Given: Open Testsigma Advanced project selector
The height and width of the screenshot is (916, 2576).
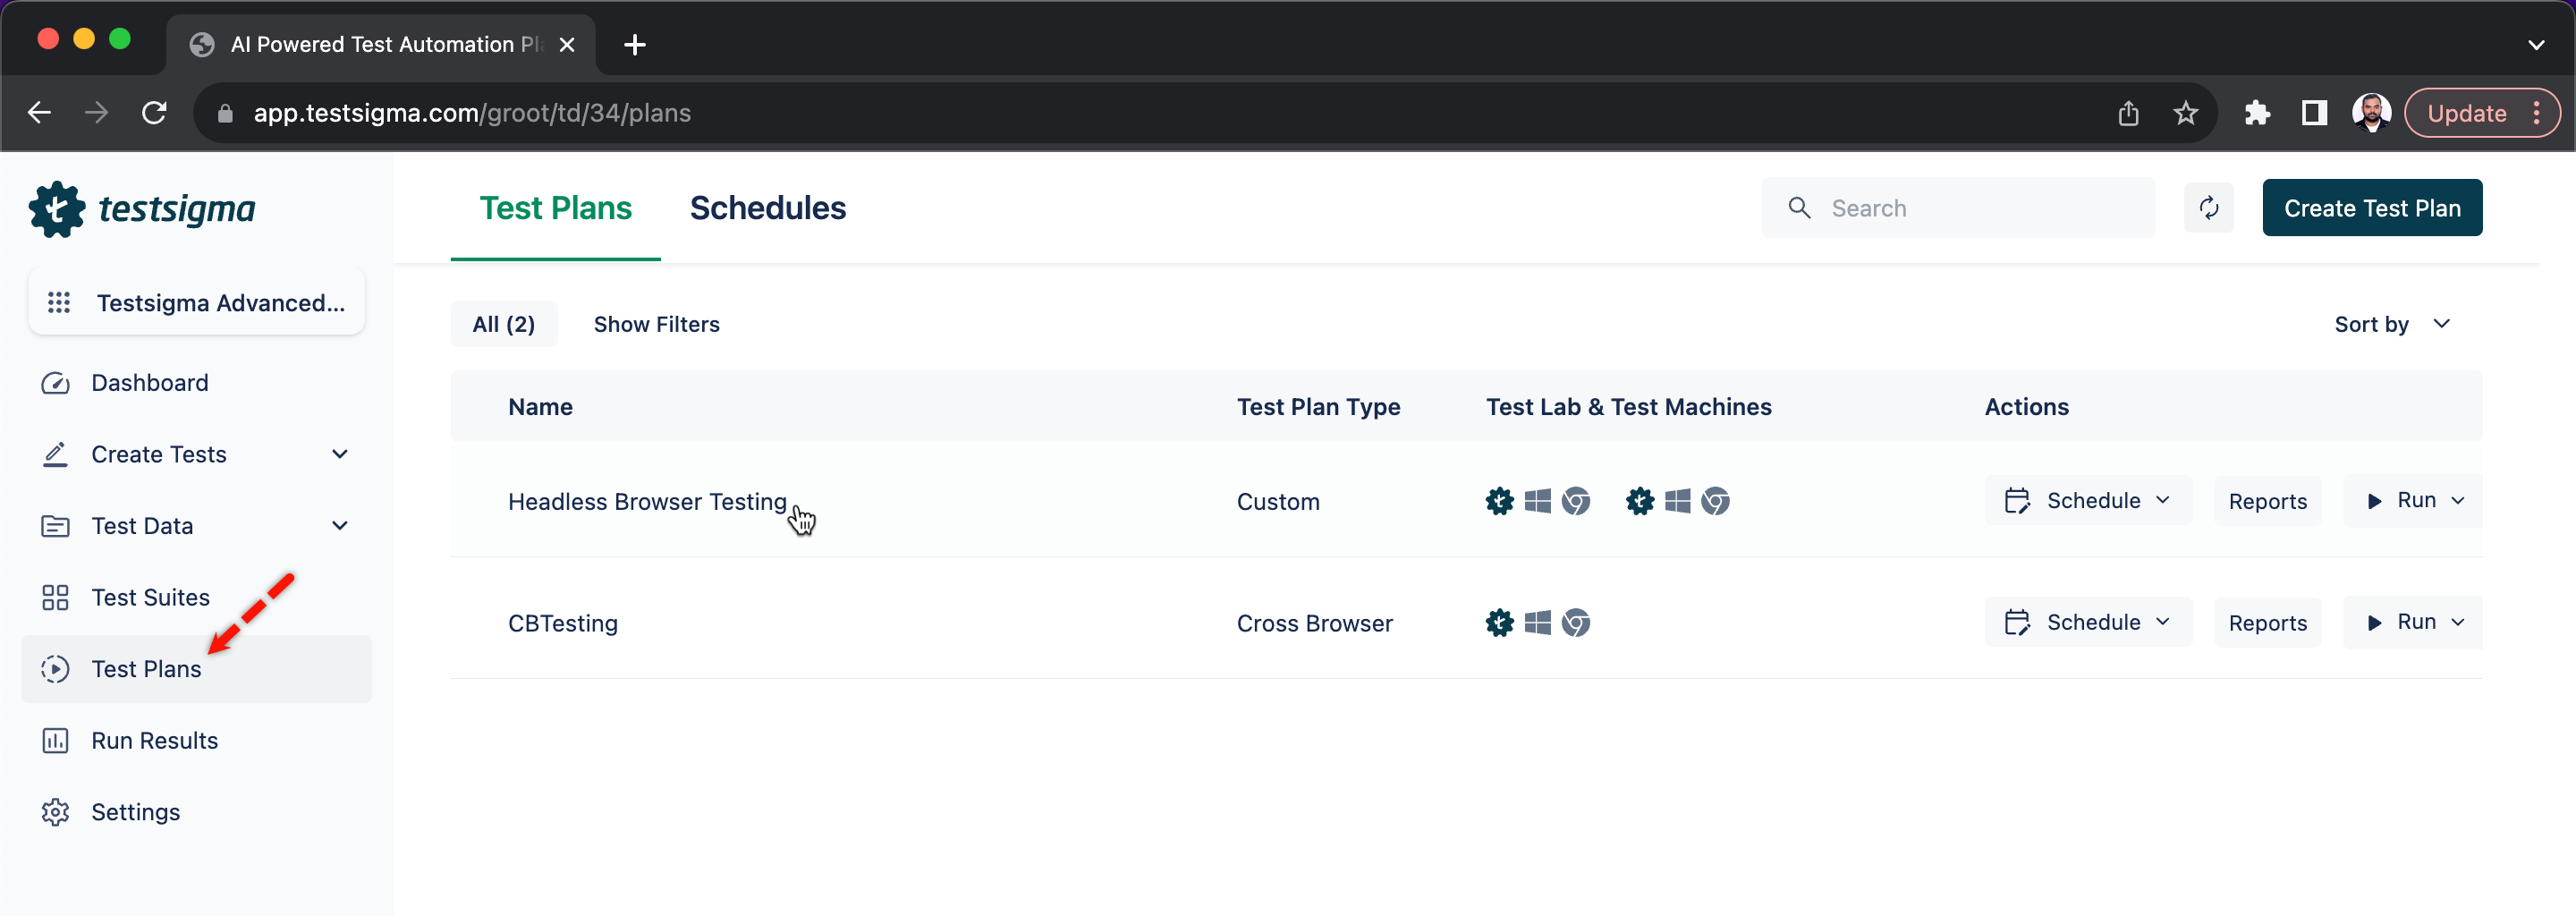Looking at the screenshot, I should point(197,302).
